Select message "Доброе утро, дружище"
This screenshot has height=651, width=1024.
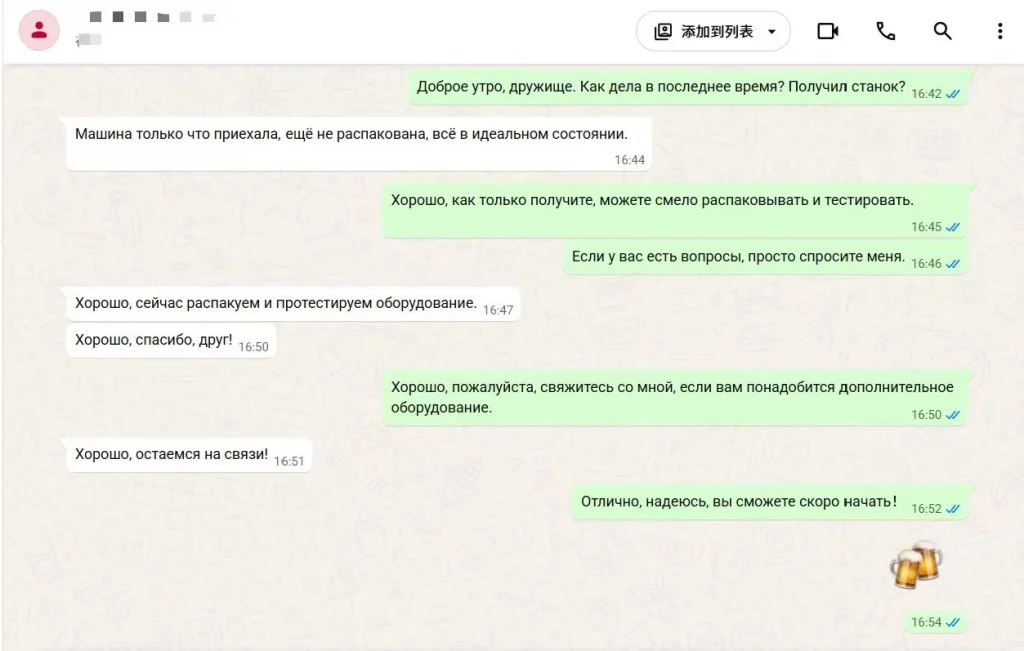[687, 87]
